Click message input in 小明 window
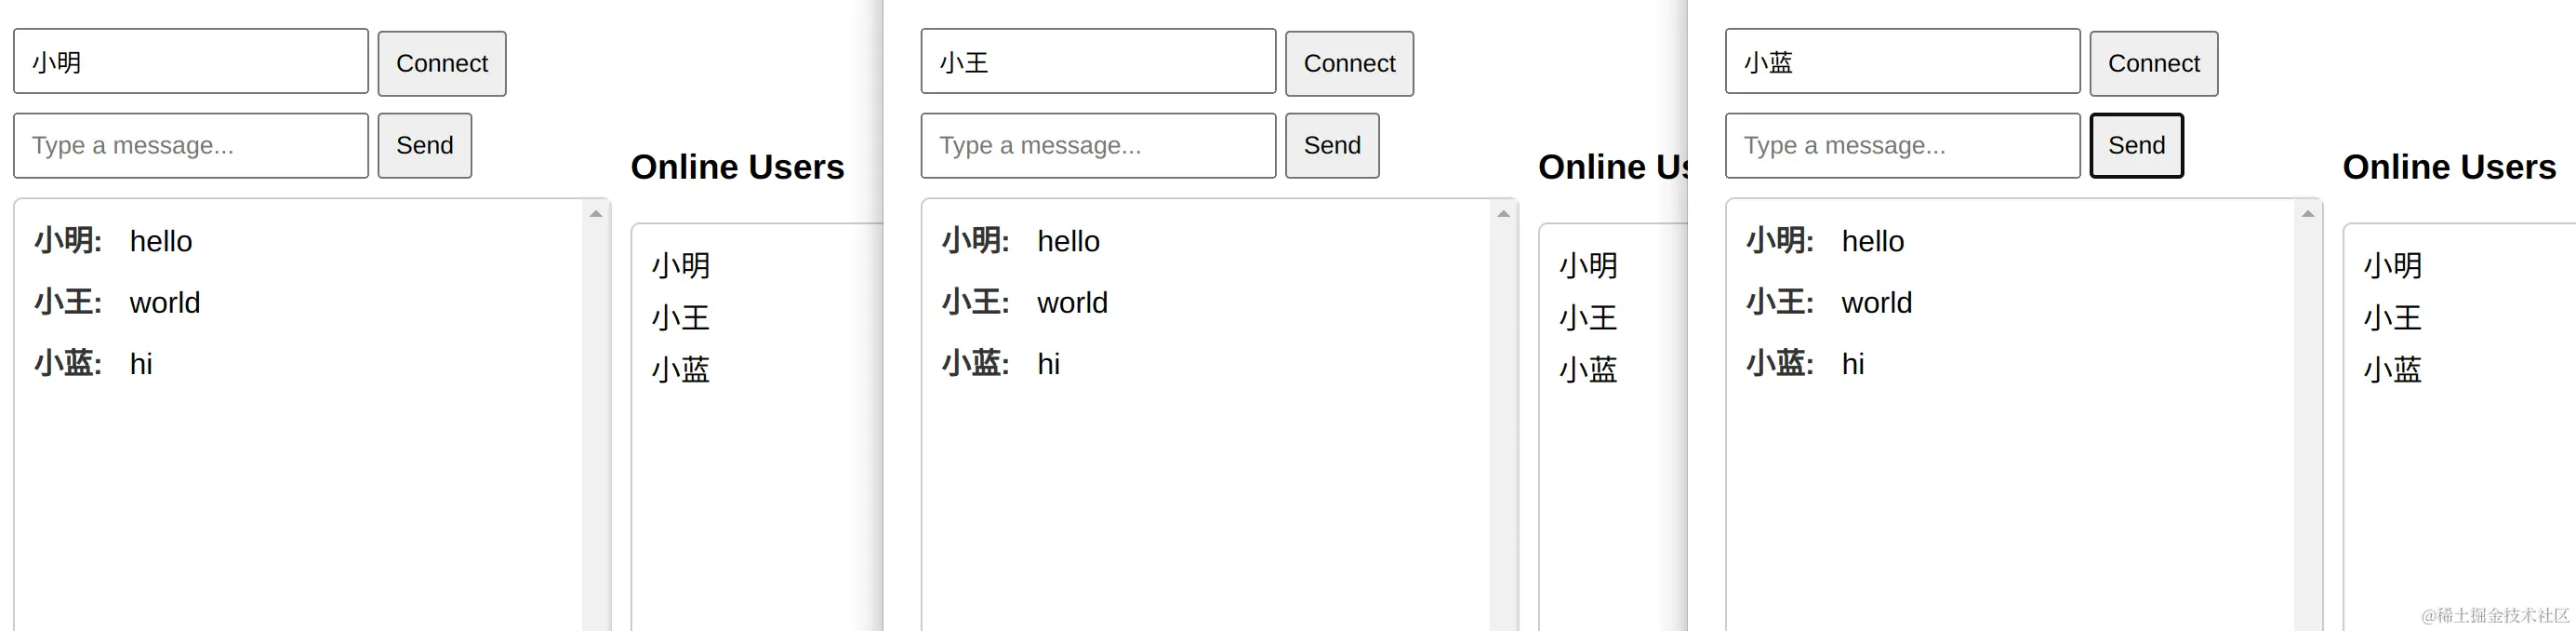Viewport: 2576px width, 631px height. tap(191, 145)
